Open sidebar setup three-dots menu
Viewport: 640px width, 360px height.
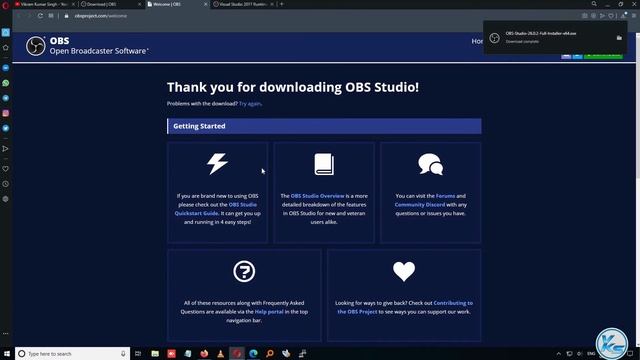click(x=6, y=333)
